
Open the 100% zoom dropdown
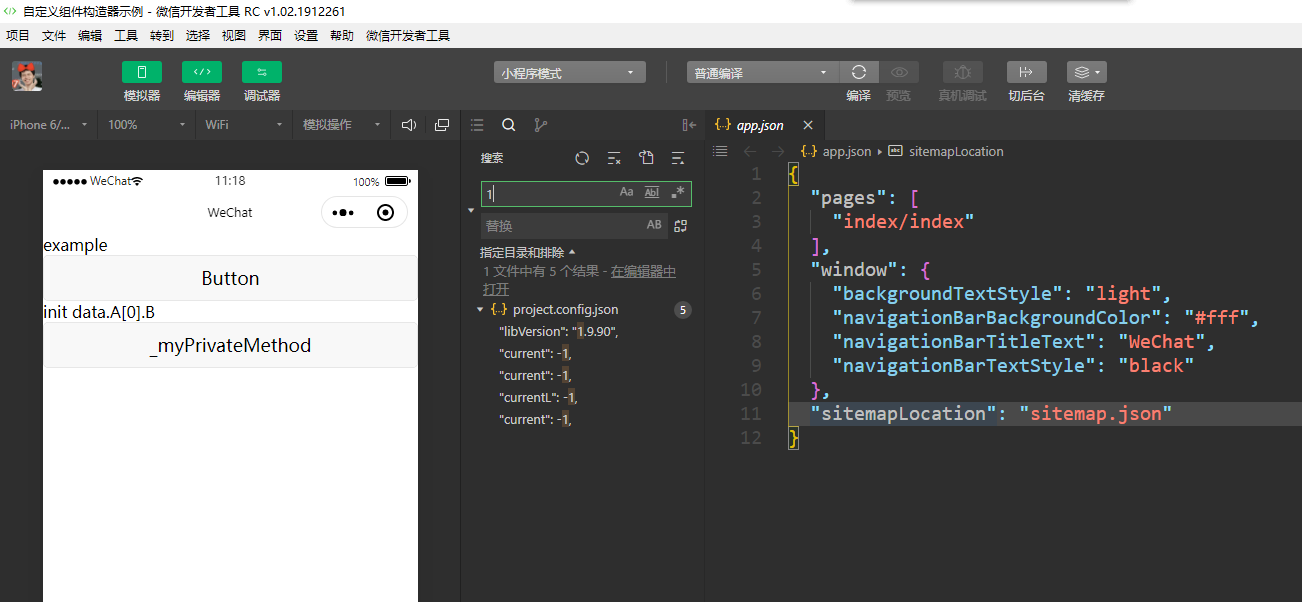tap(147, 125)
